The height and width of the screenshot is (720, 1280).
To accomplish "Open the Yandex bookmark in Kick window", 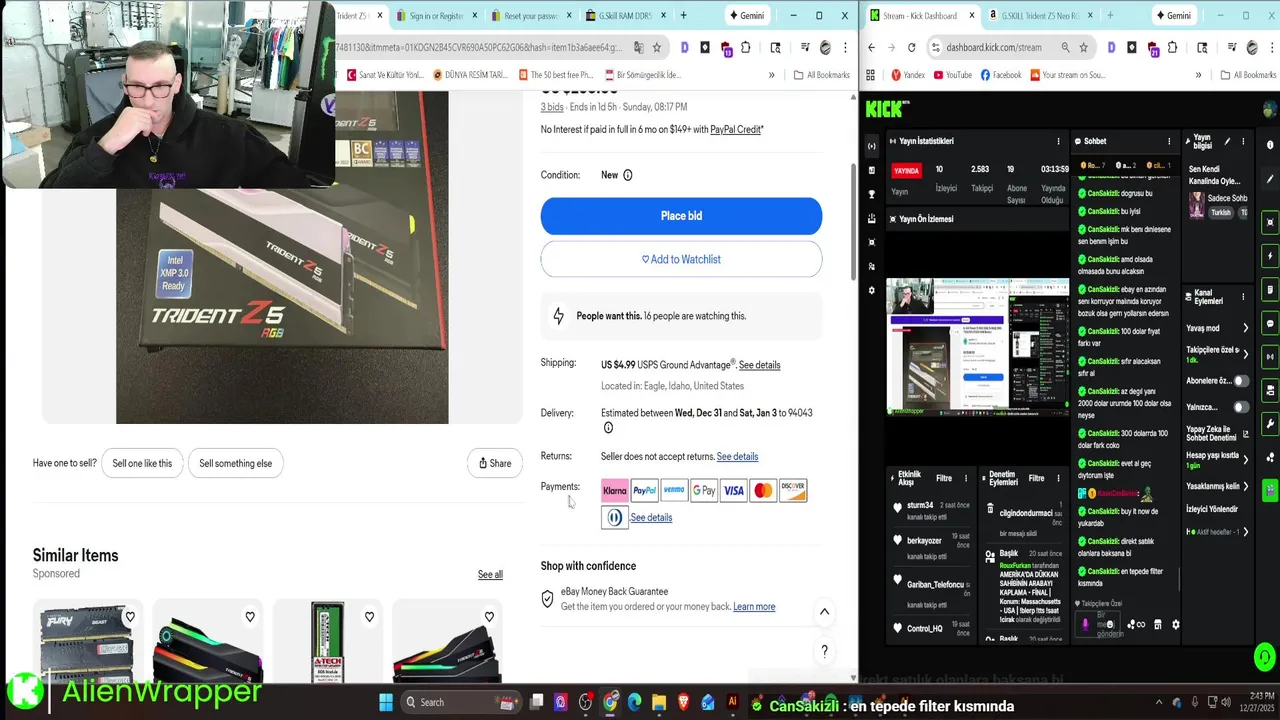I will [x=908, y=75].
